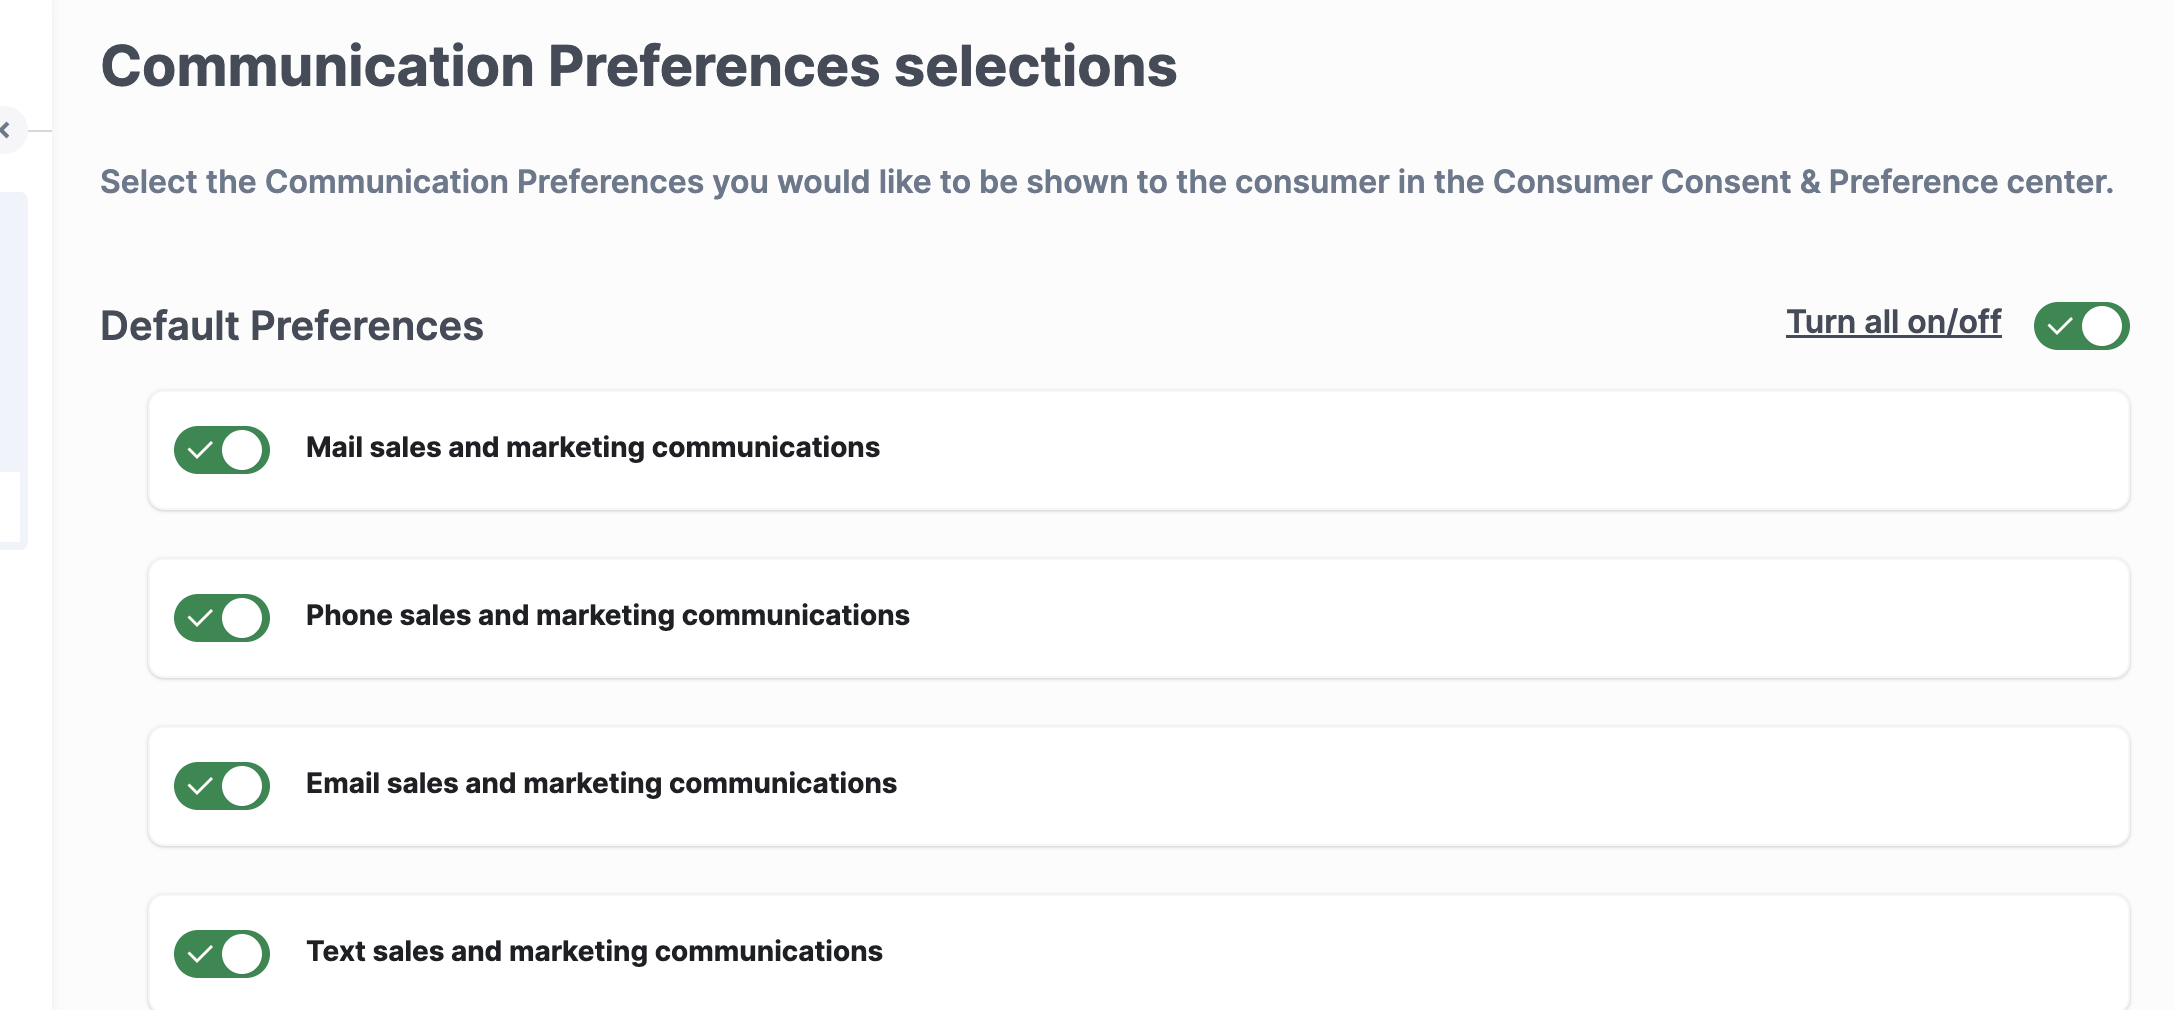Viewport: 2174px width, 1010px height.
Task: Flip the master Turn all on/off switch
Action: [x=2081, y=326]
